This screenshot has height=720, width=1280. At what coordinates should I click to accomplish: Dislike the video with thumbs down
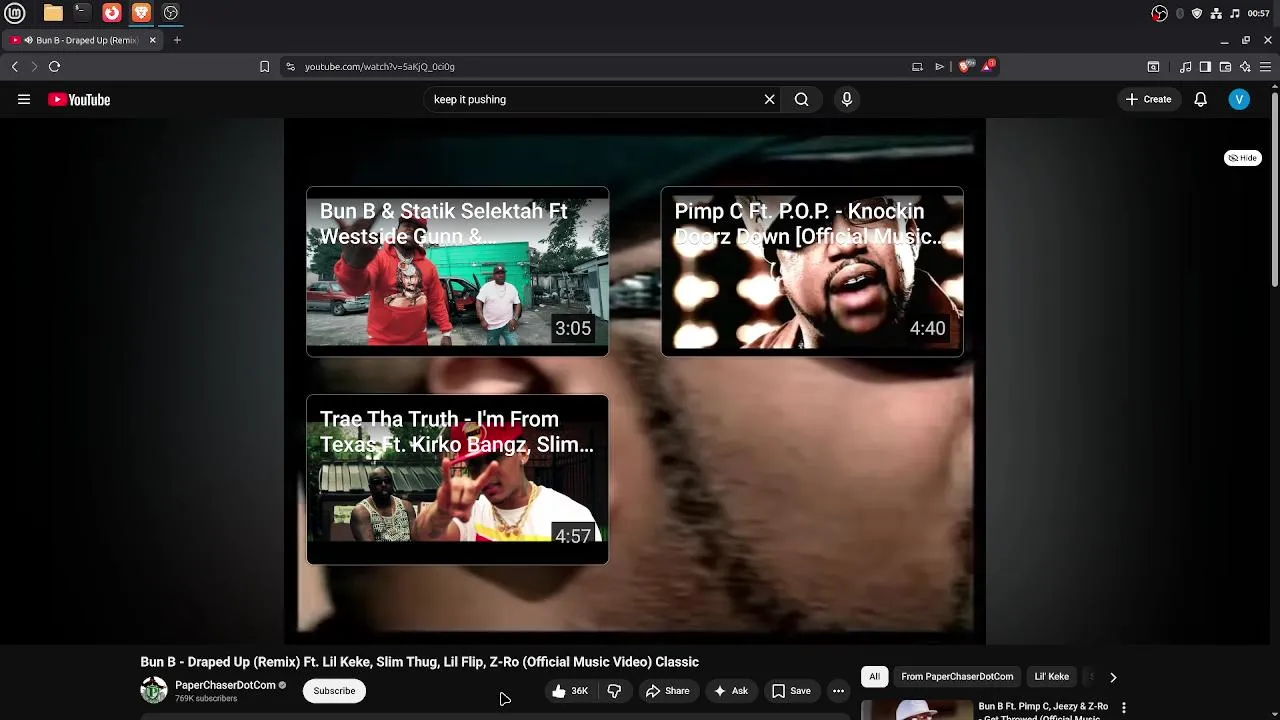(x=614, y=691)
